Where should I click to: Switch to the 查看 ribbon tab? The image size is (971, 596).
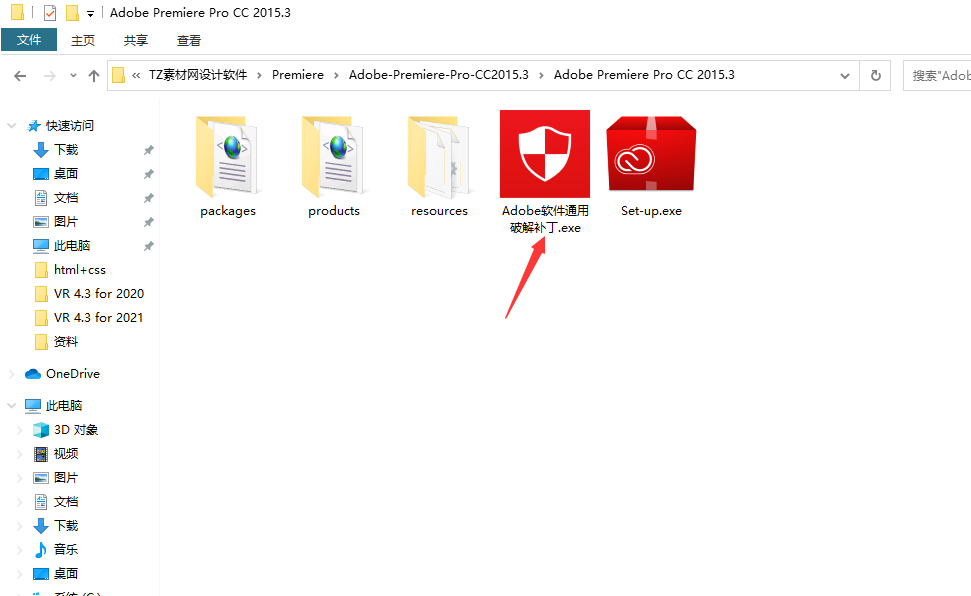[189, 40]
